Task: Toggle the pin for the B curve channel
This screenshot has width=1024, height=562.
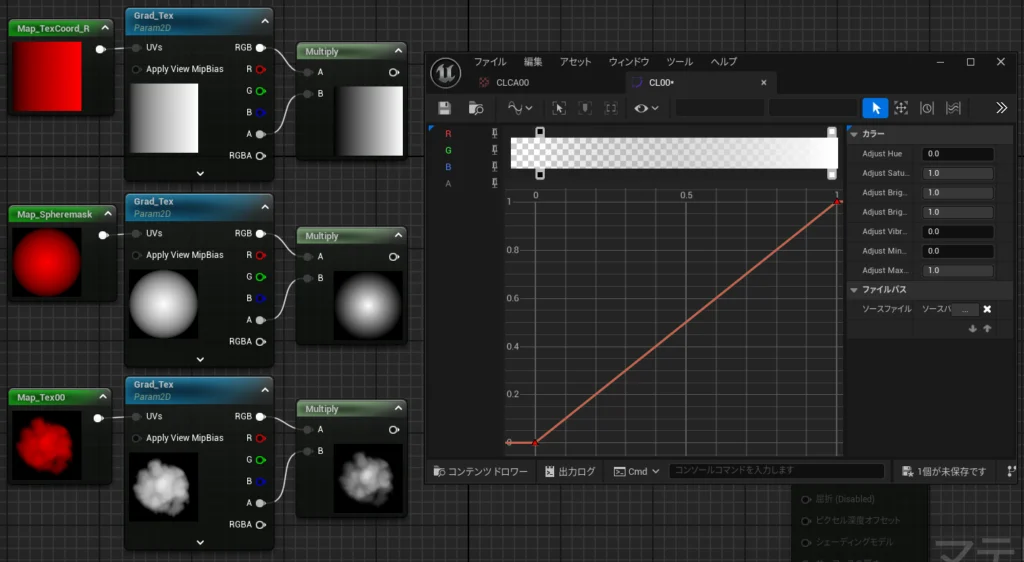Action: click(x=494, y=166)
